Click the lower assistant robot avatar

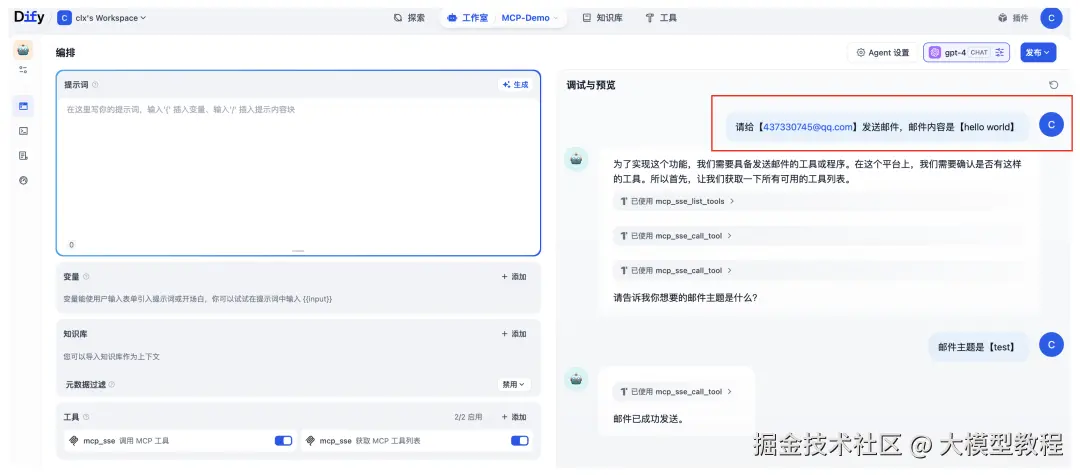[577, 379]
